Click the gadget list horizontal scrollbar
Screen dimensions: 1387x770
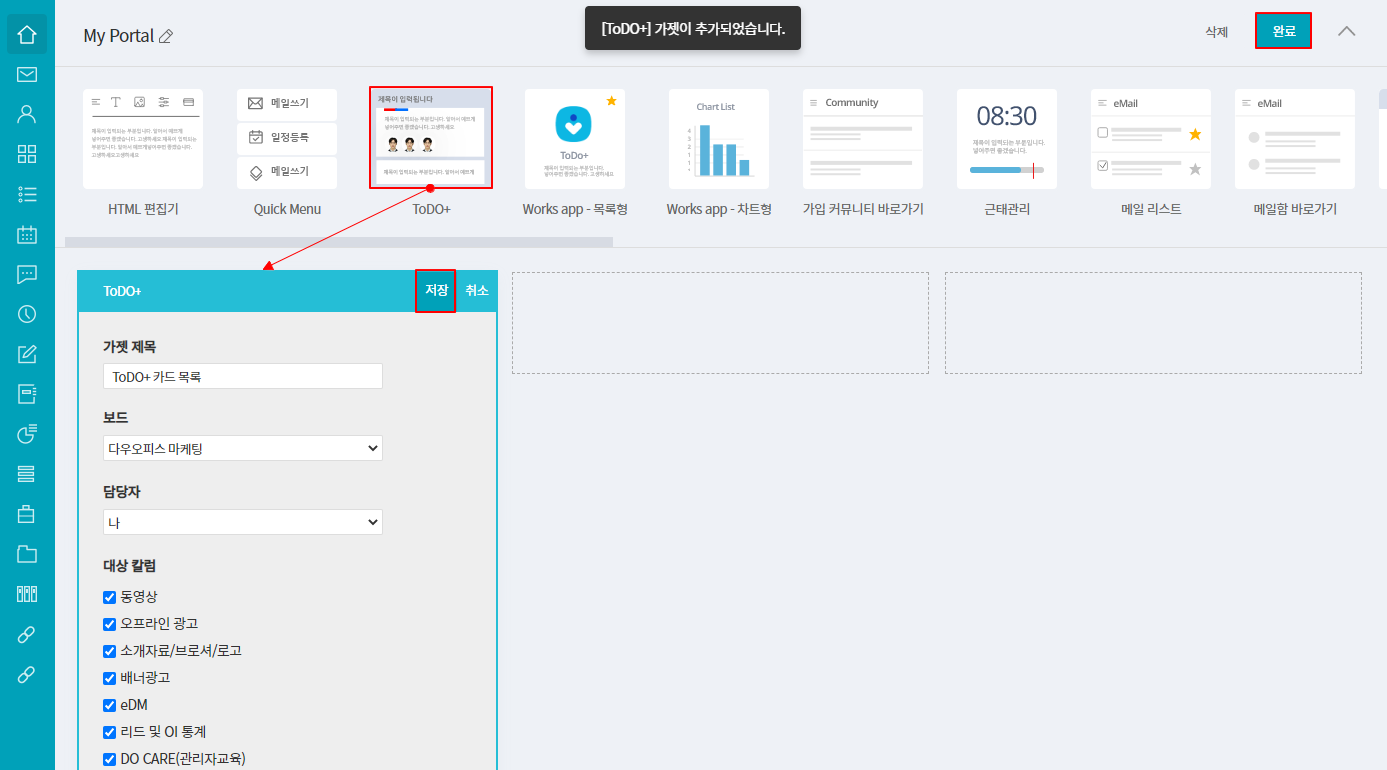pos(339,242)
